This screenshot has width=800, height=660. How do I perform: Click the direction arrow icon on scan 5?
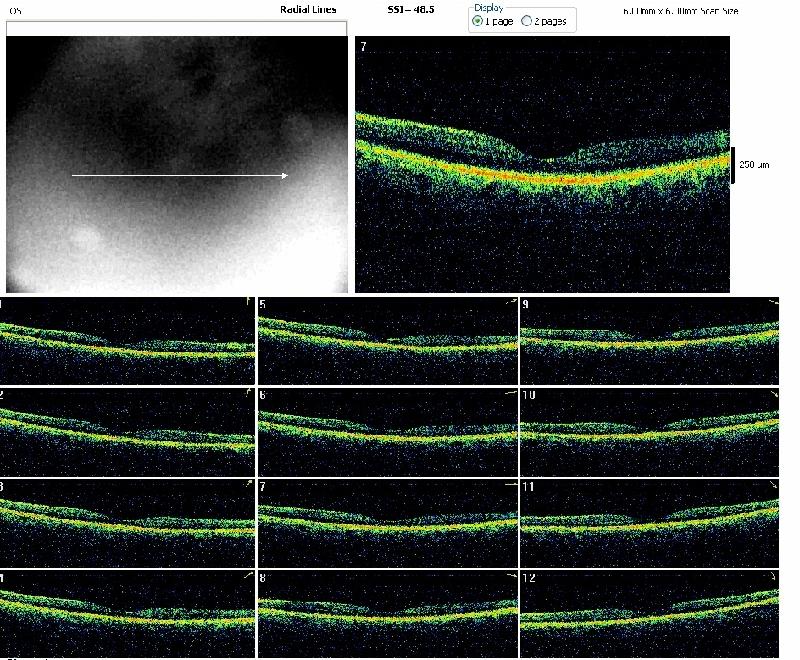[x=511, y=301]
